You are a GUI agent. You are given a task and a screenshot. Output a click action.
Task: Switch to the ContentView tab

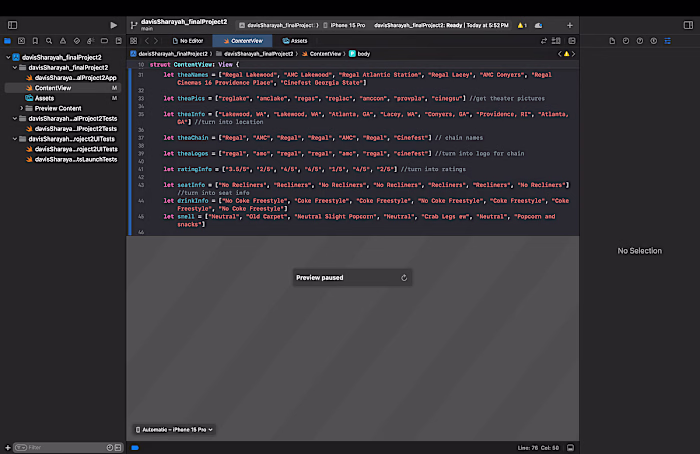243,41
